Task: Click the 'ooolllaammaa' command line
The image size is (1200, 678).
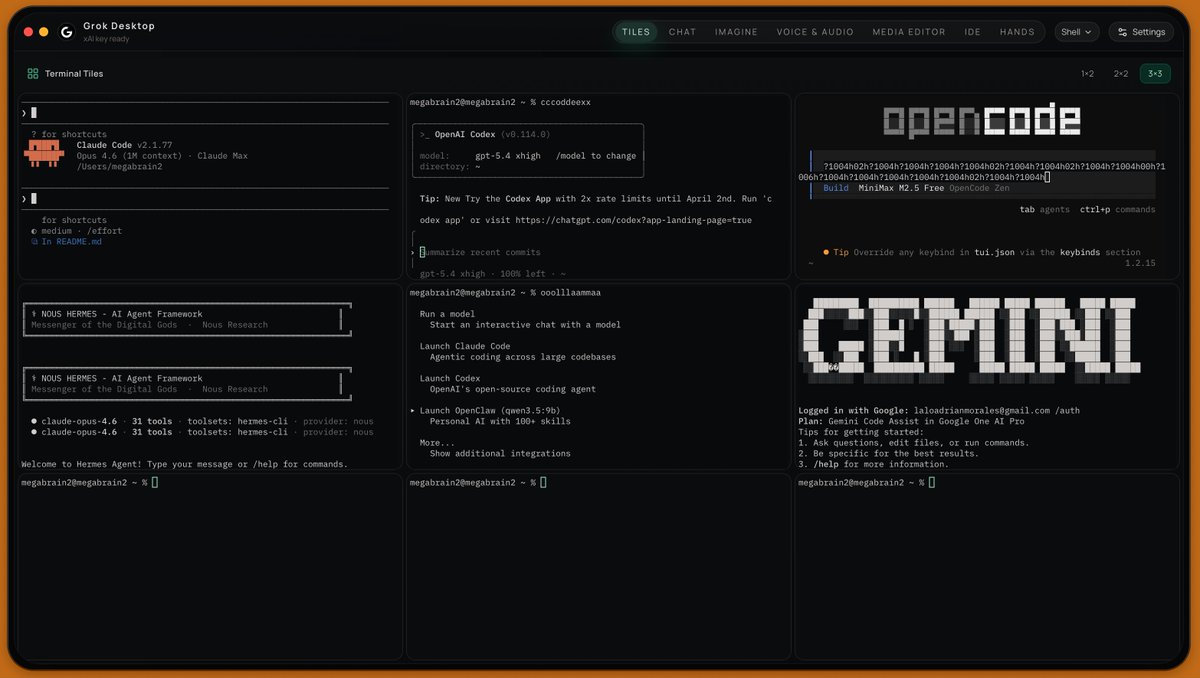Action: 505,293
